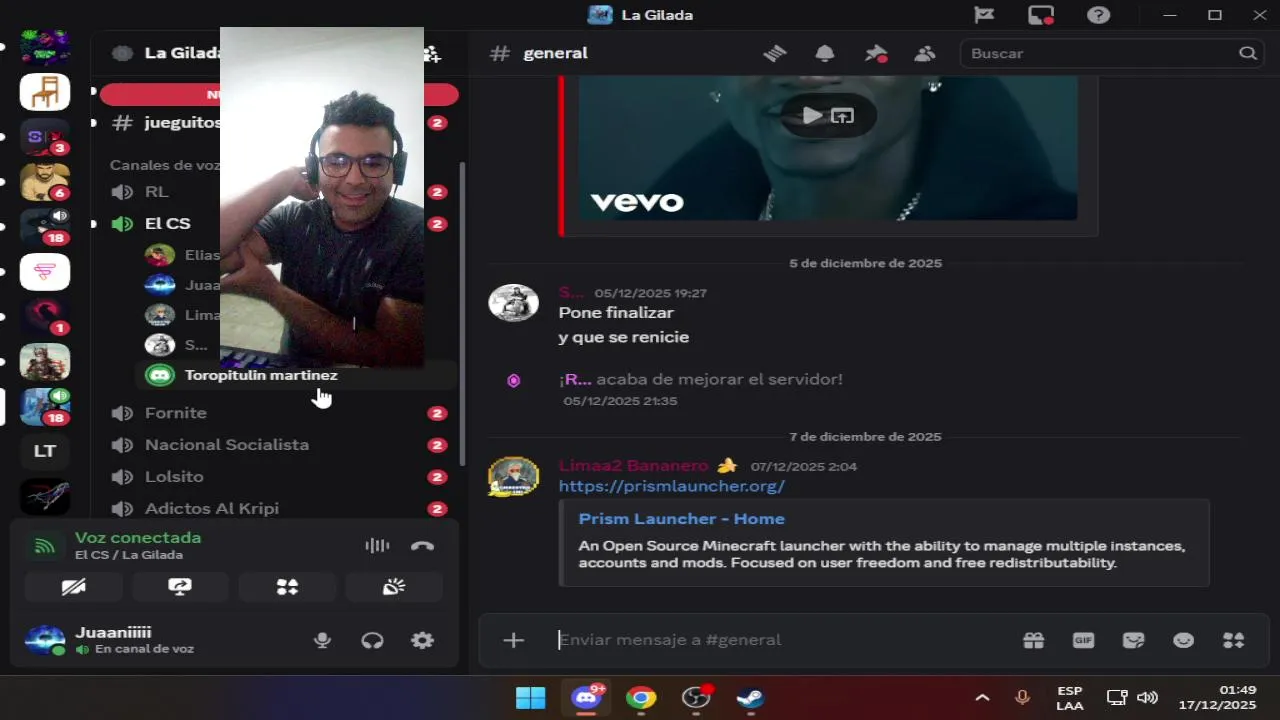Click the message plus attachment button

tap(513, 640)
